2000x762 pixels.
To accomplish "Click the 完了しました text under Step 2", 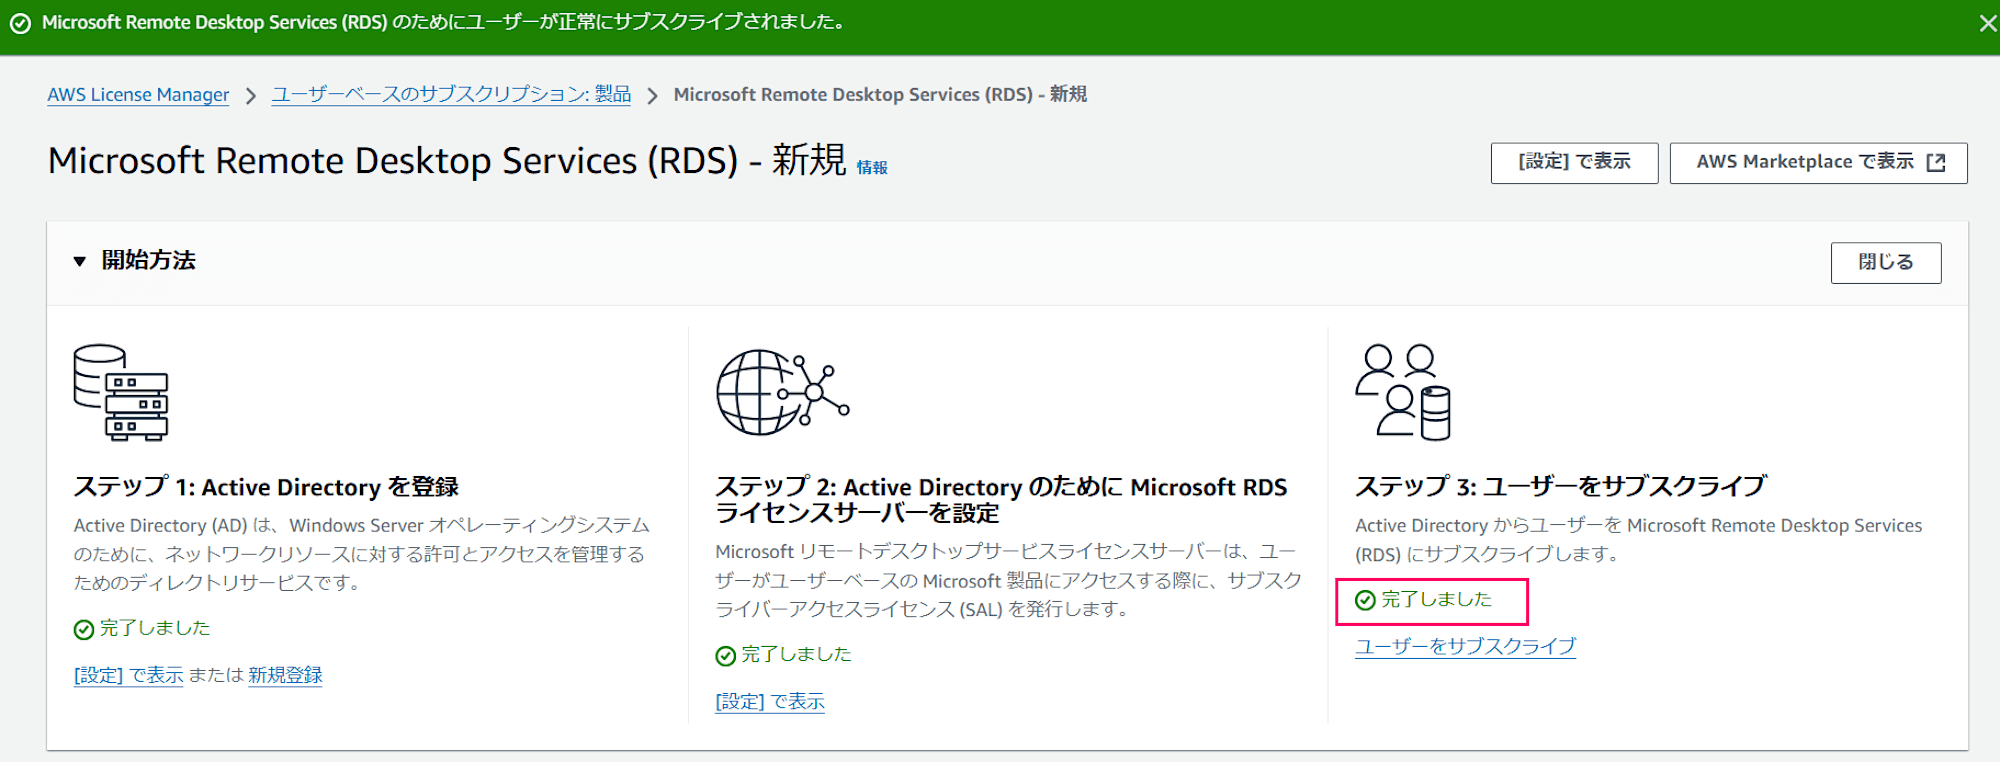I will coord(796,654).
